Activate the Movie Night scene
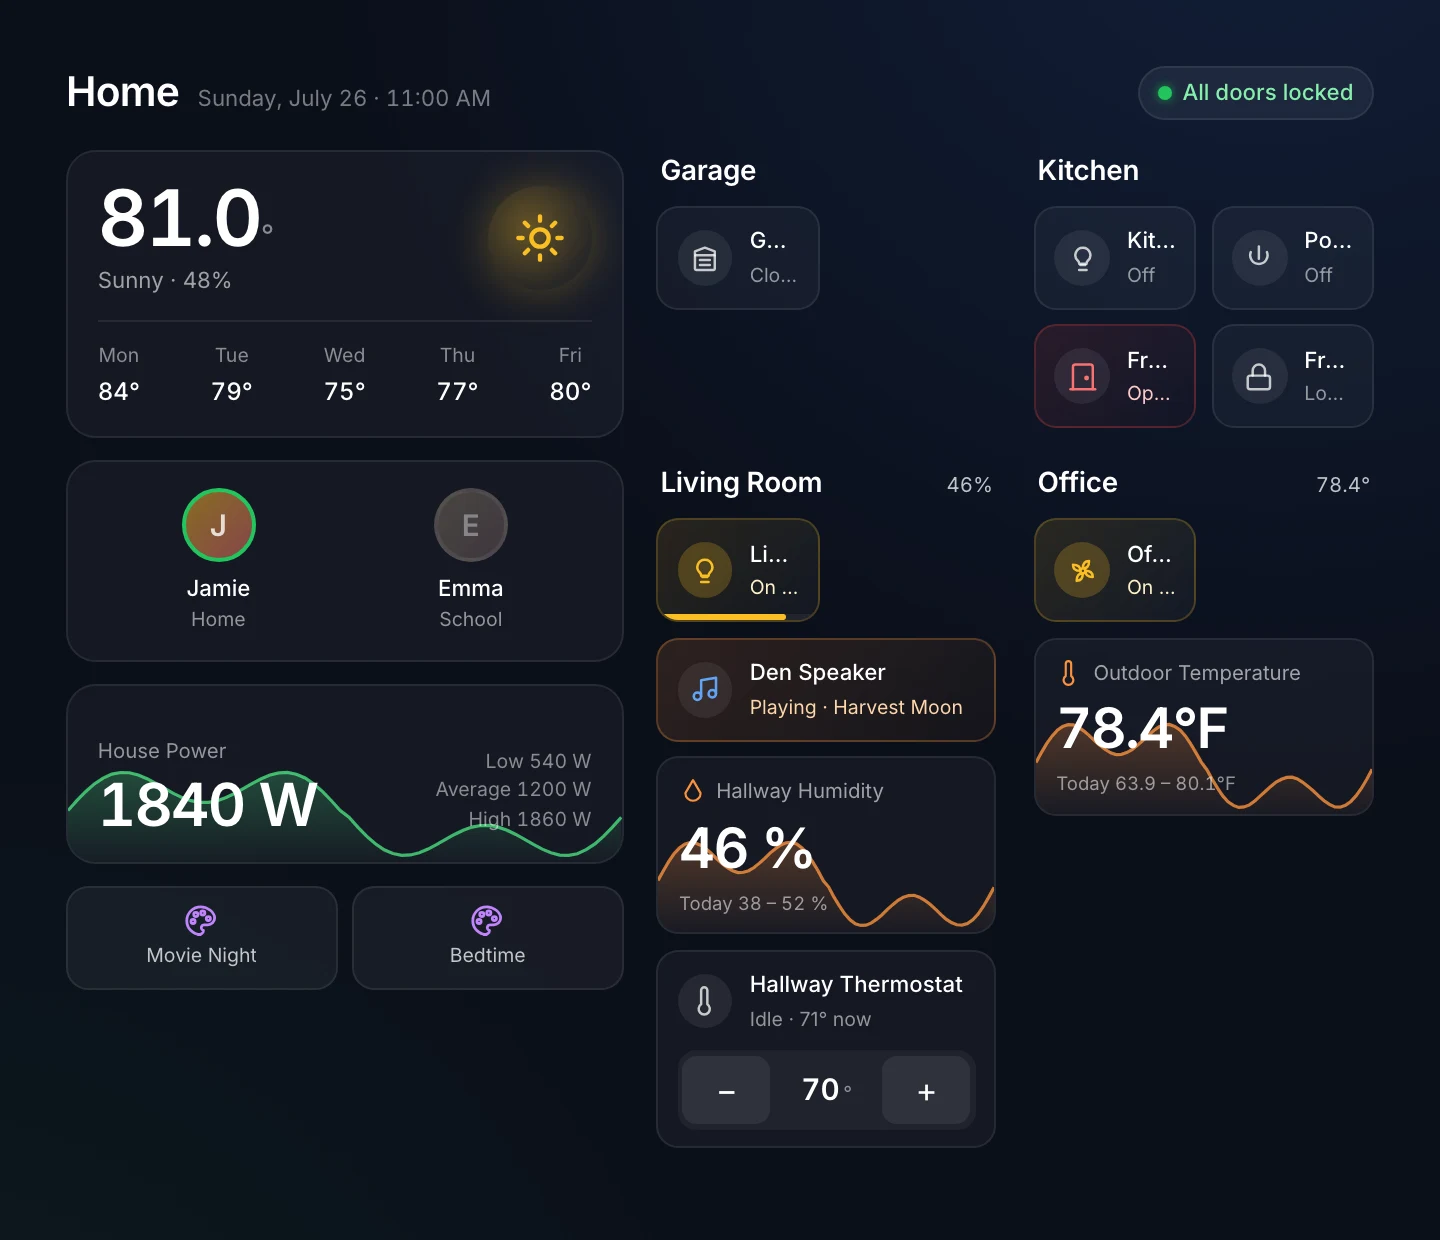The height and width of the screenshot is (1240, 1440). pyautogui.click(x=202, y=938)
